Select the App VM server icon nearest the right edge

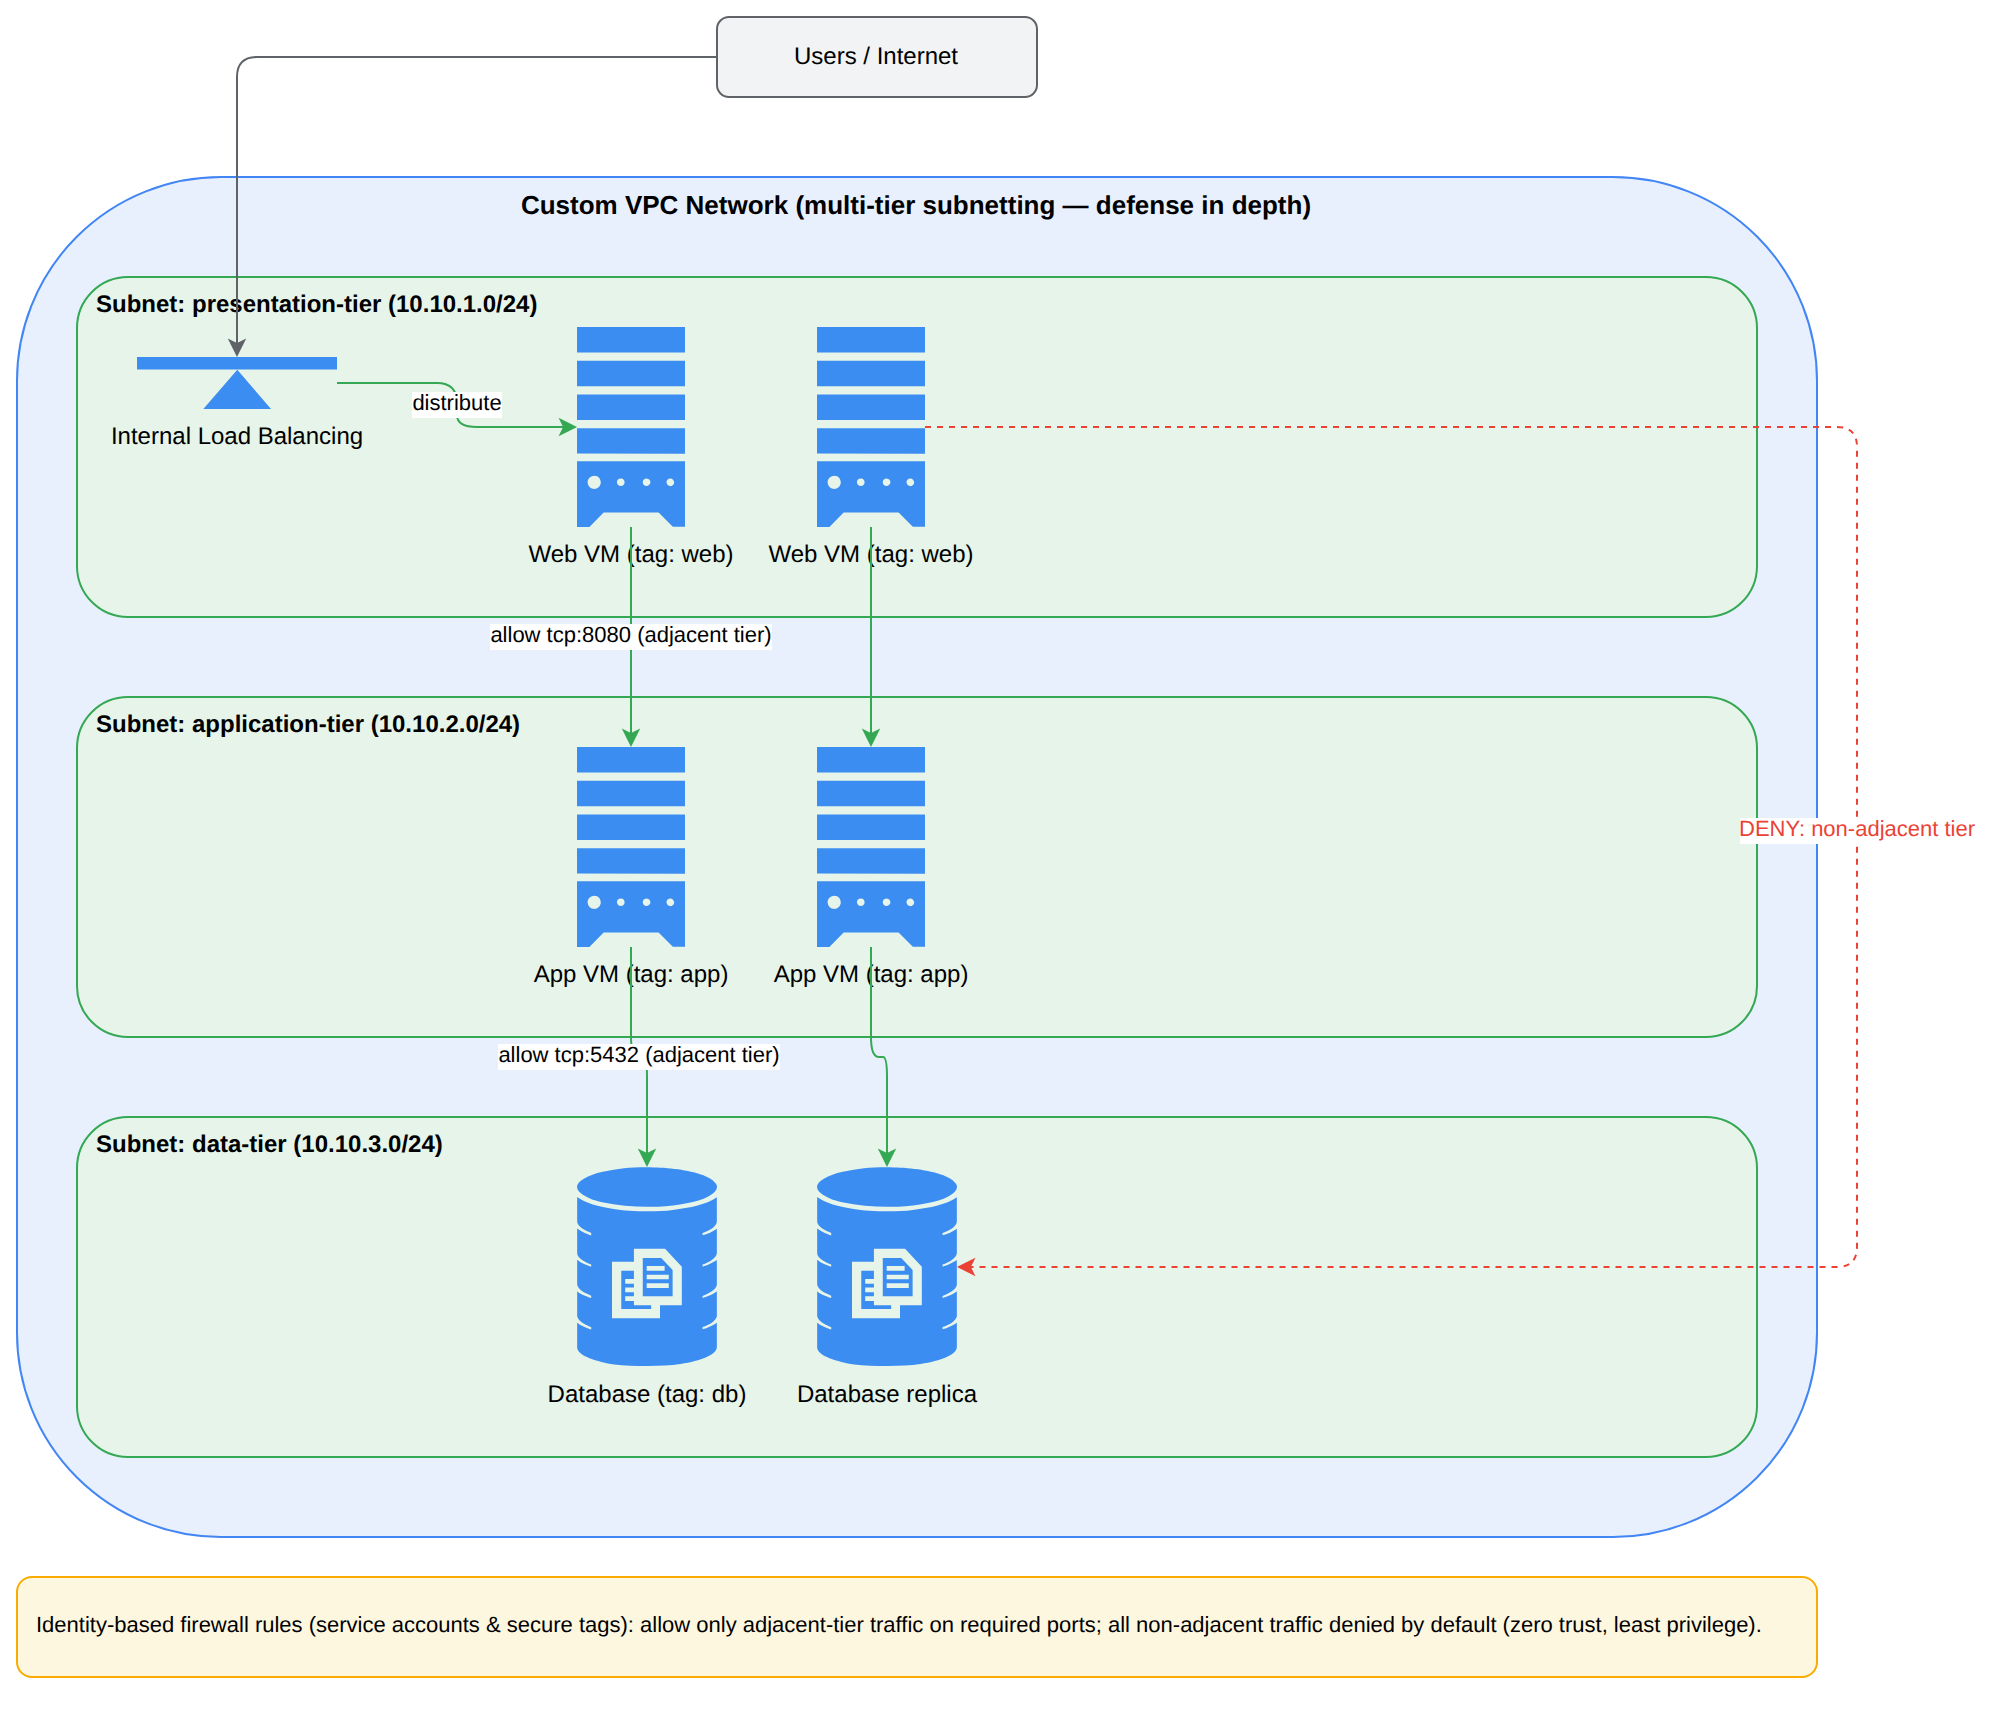(871, 847)
